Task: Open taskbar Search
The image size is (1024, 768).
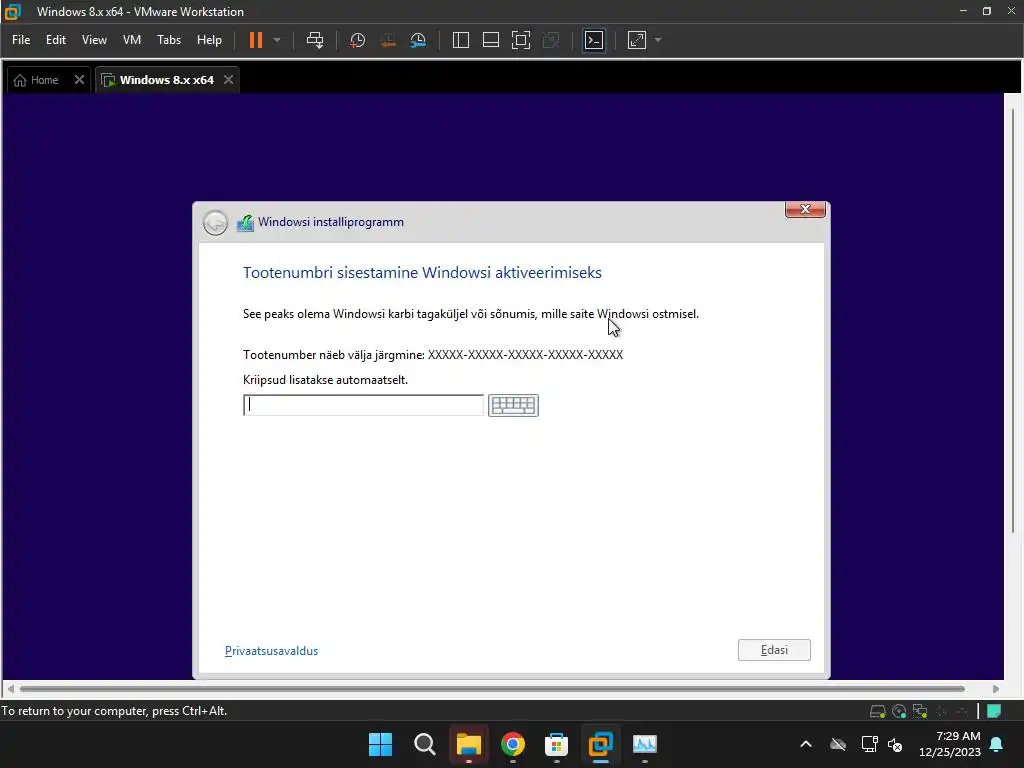Action: point(424,744)
